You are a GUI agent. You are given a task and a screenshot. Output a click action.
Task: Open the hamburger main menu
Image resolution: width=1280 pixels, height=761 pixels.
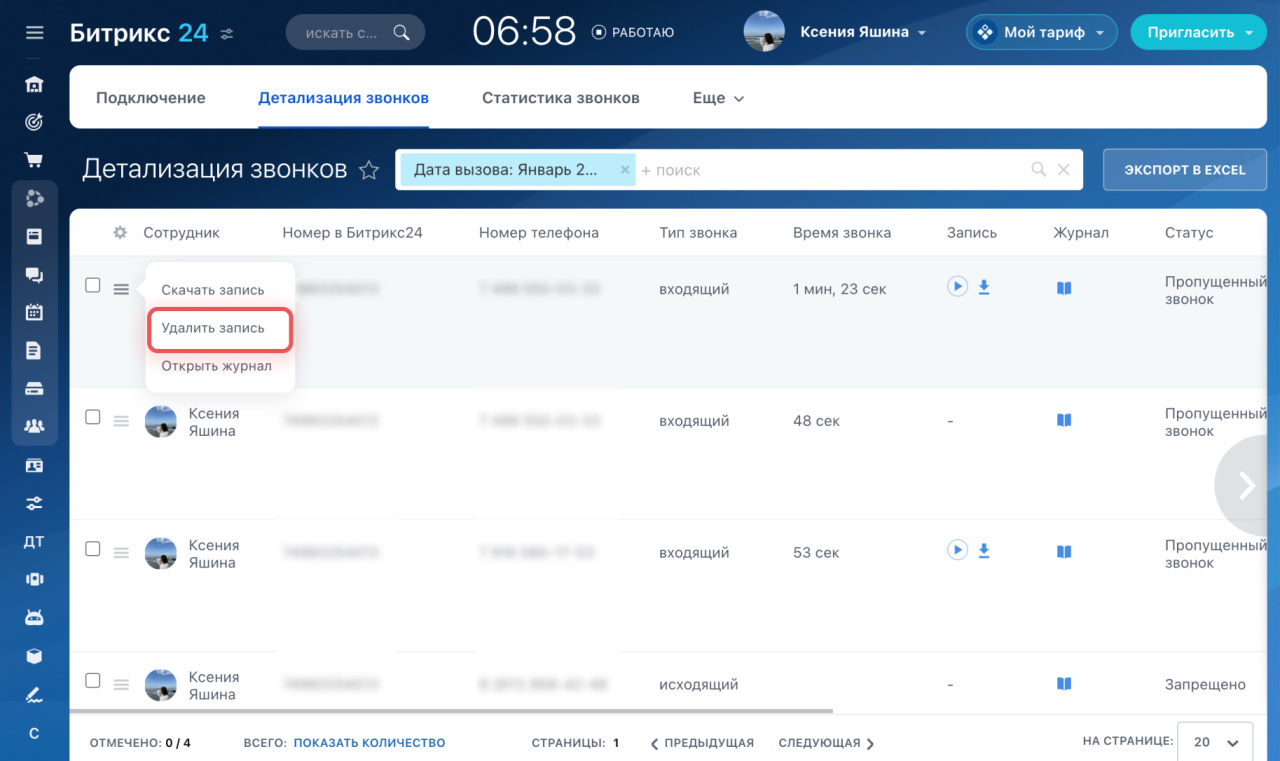(34, 33)
